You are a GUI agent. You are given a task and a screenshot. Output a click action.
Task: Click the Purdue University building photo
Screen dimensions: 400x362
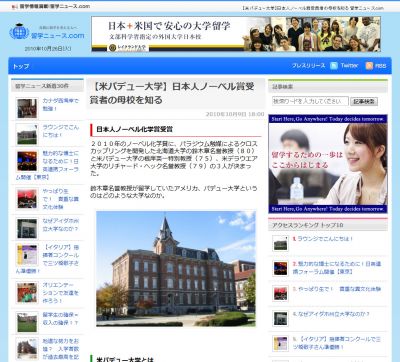coord(176,268)
